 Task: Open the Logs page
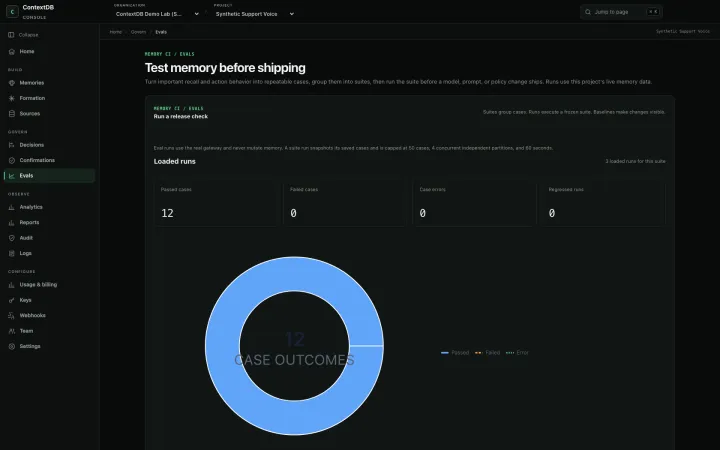pyautogui.click(x=49, y=253)
